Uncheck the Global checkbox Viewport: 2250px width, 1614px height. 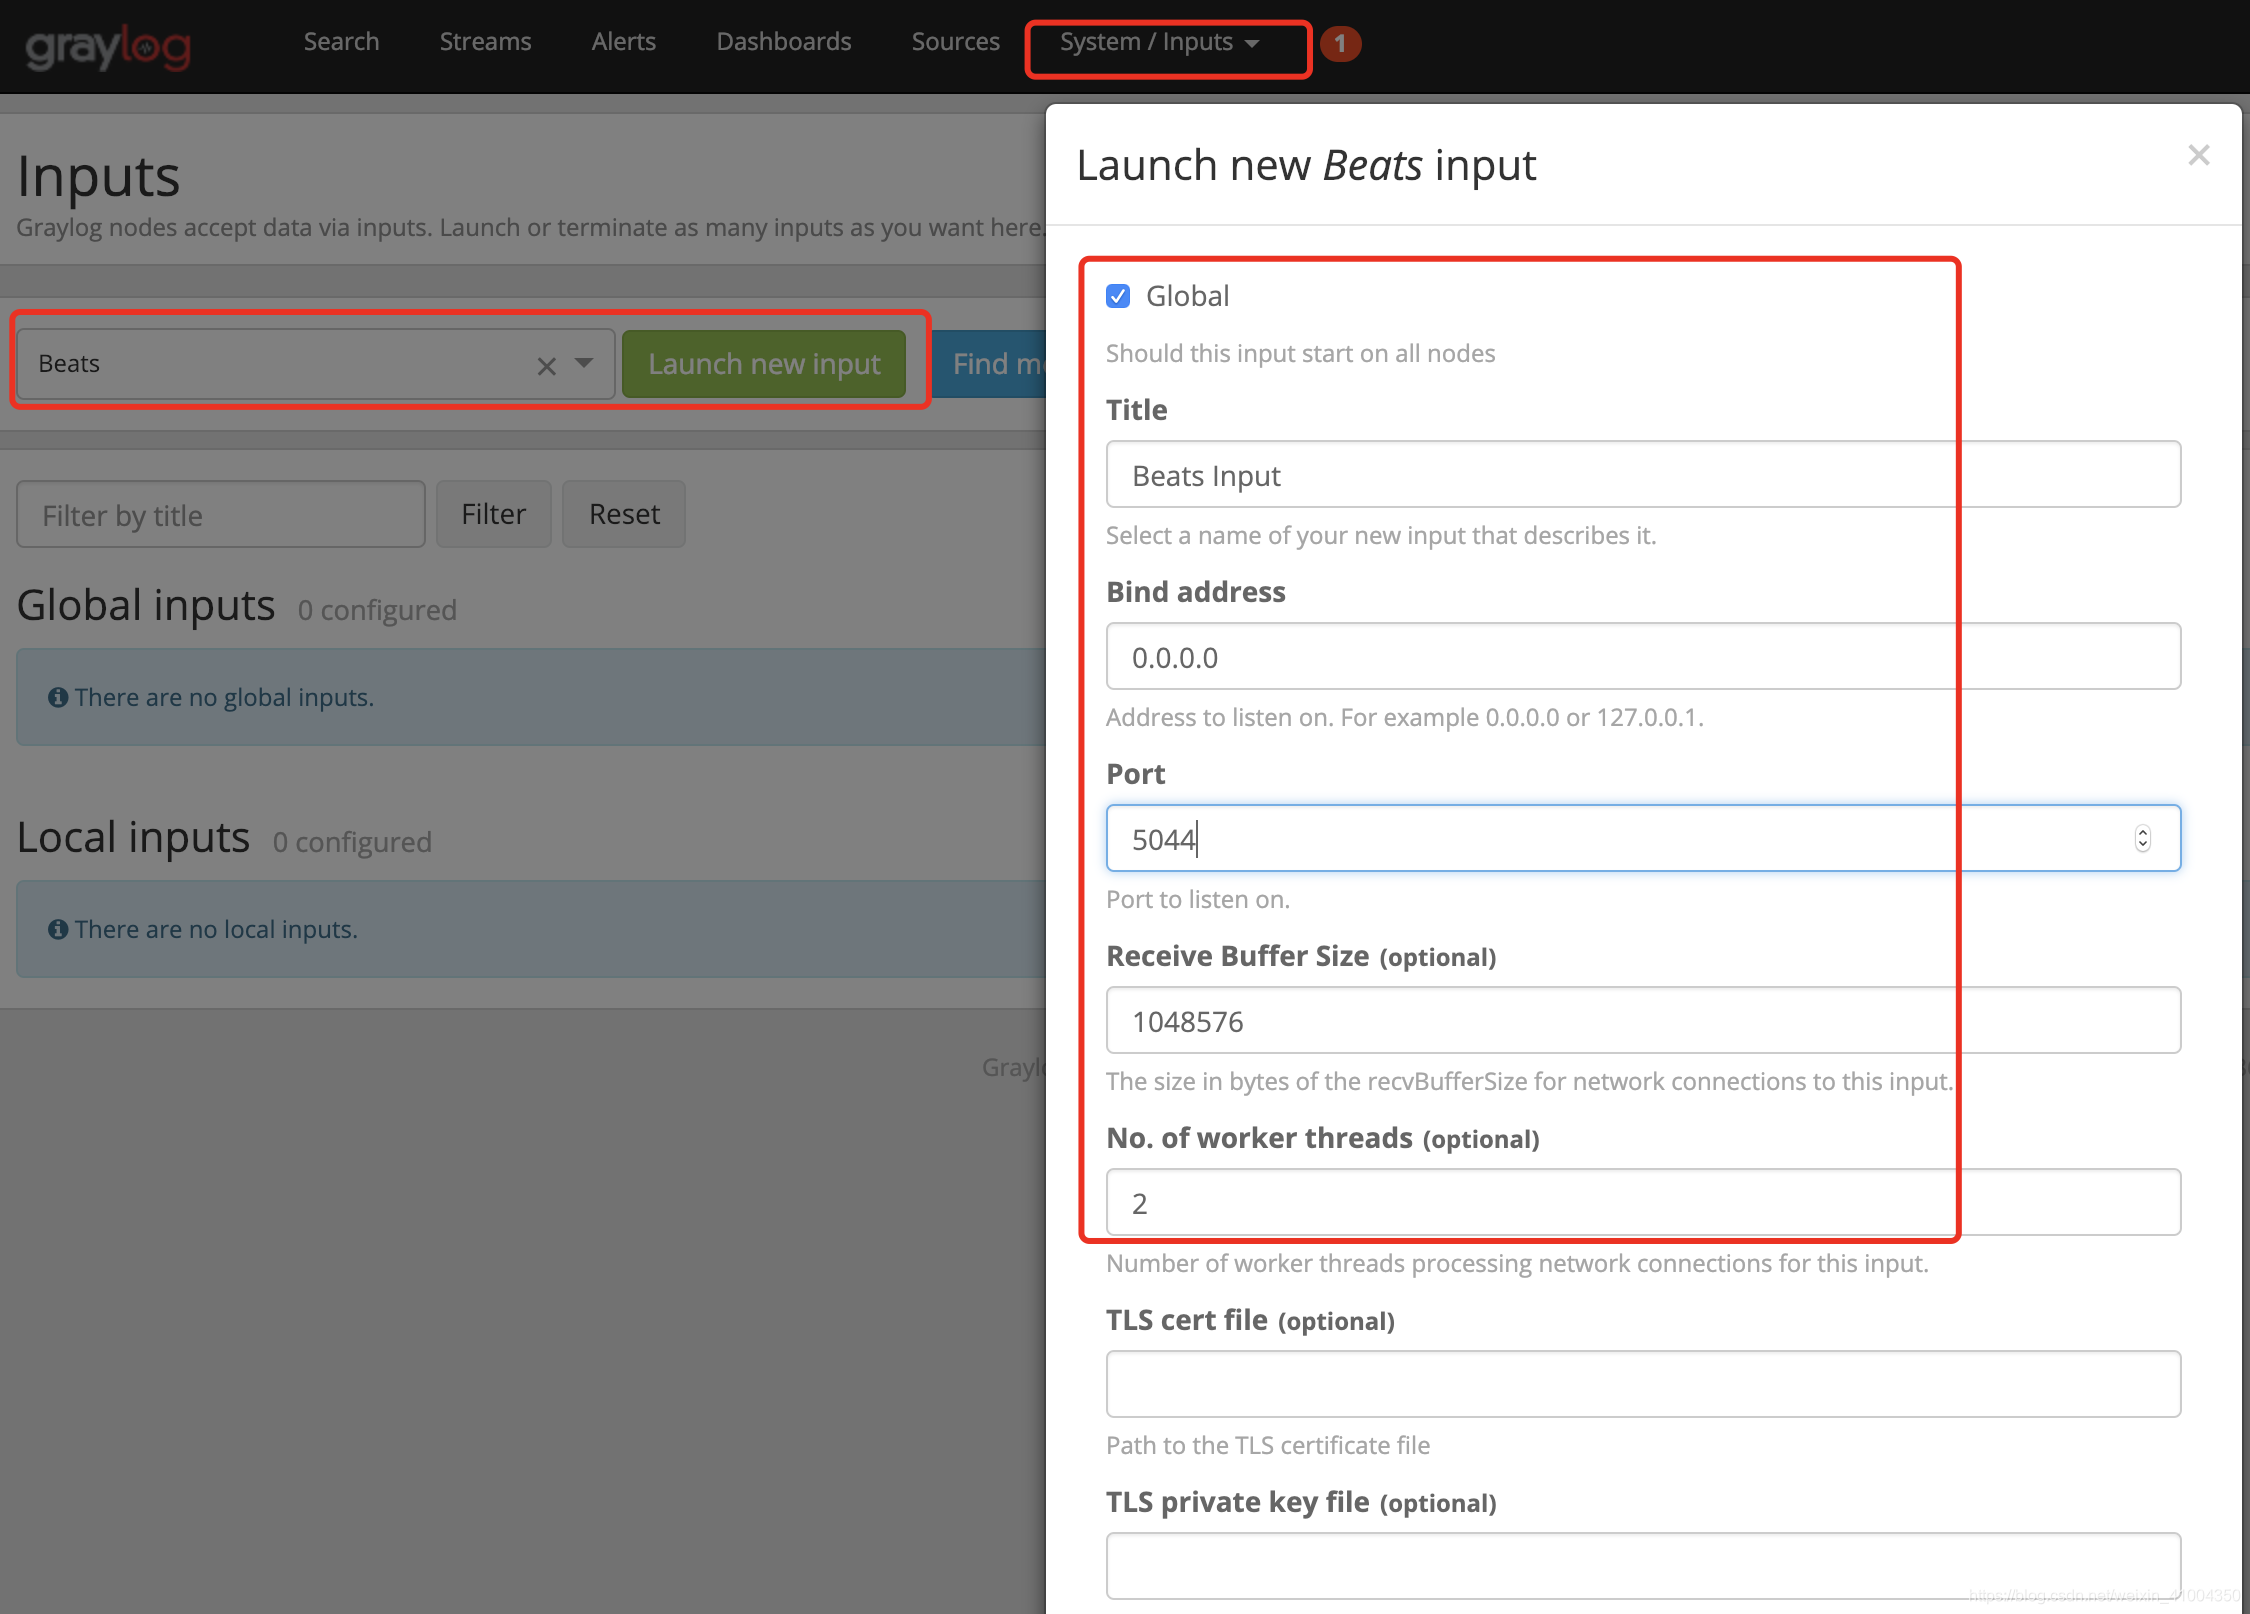click(x=1118, y=296)
